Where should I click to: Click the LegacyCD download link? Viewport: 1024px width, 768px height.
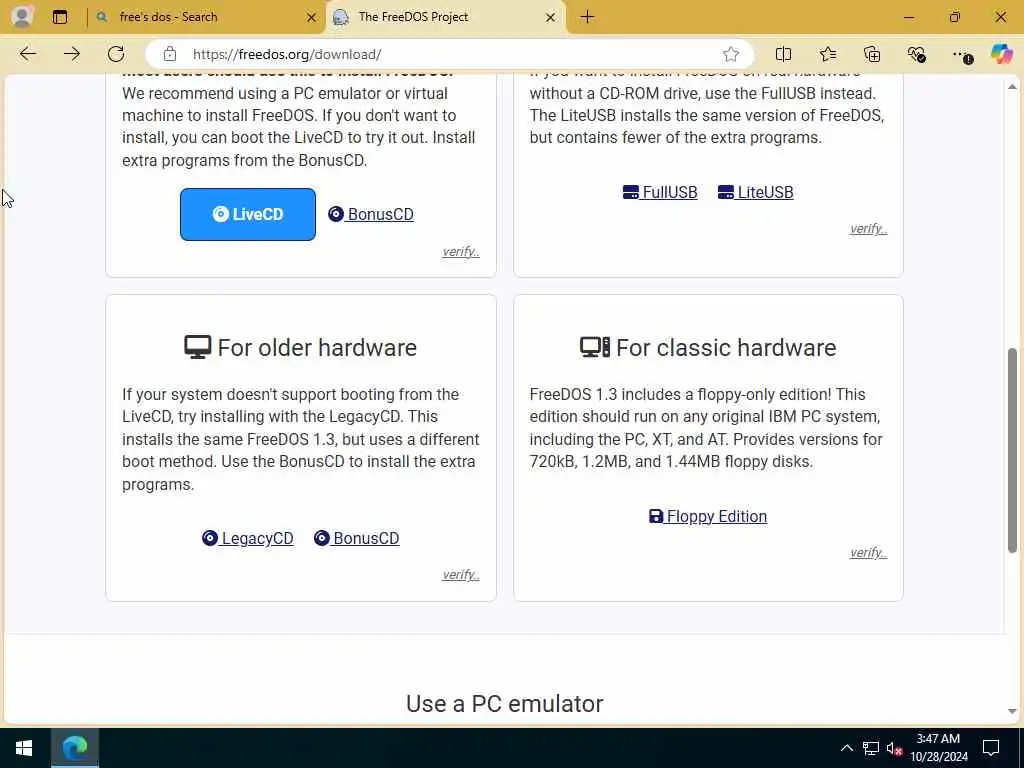point(248,538)
